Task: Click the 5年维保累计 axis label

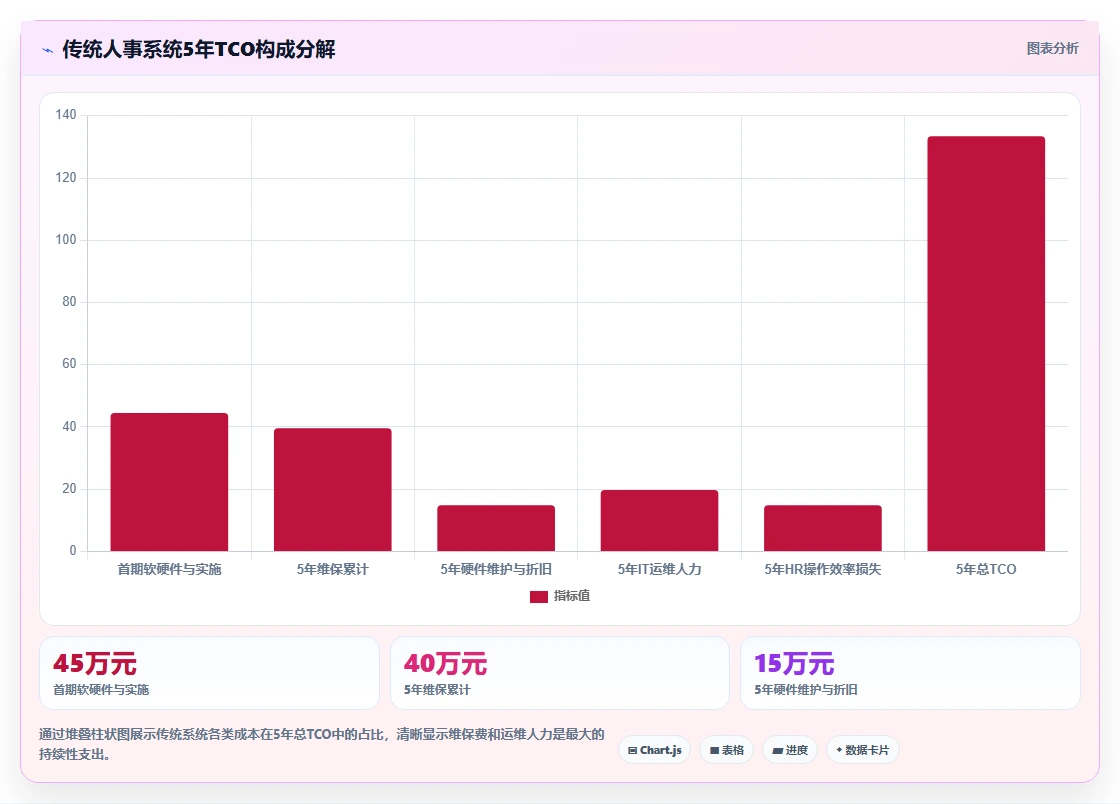Action: (x=332, y=569)
